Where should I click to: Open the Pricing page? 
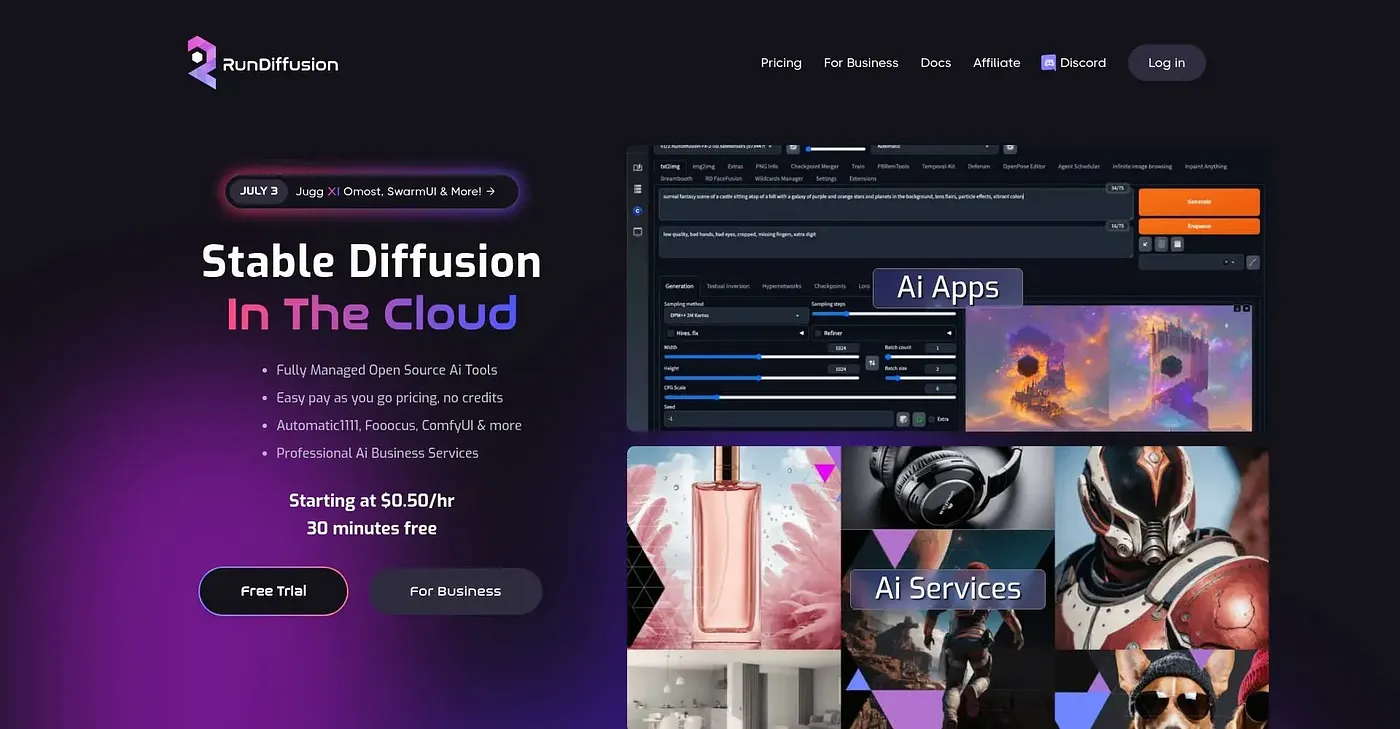781,63
